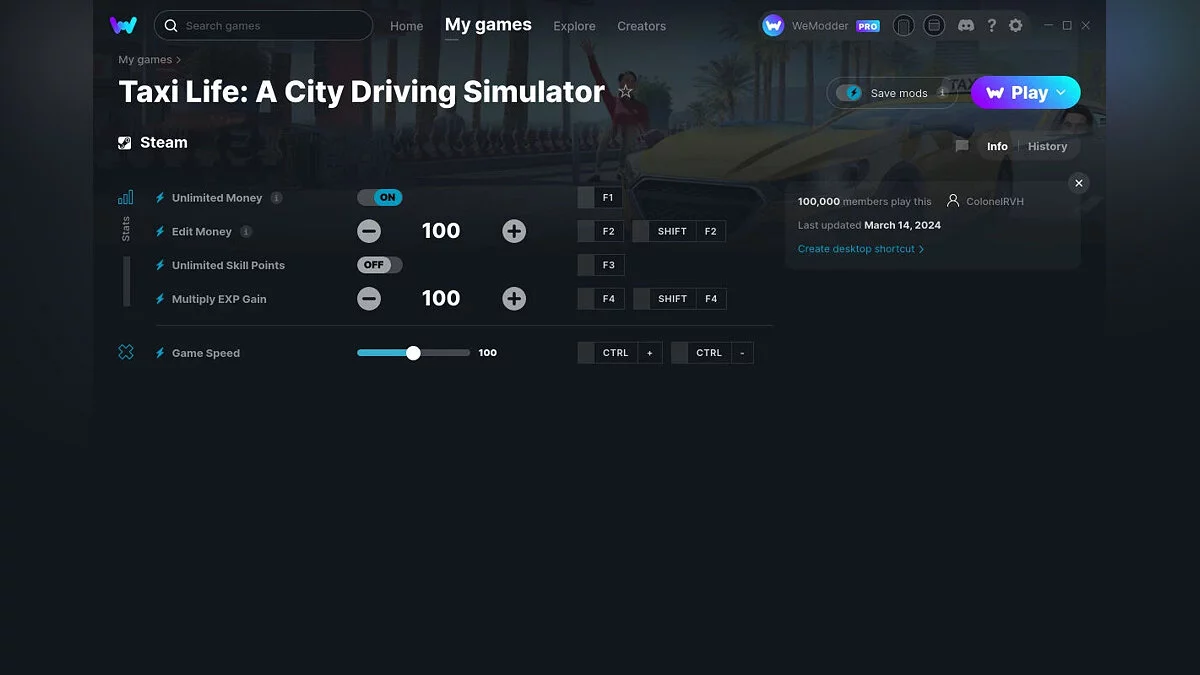Click the ColonelRVH author user icon
The height and width of the screenshot is (675, 1200).
[953, 201]
